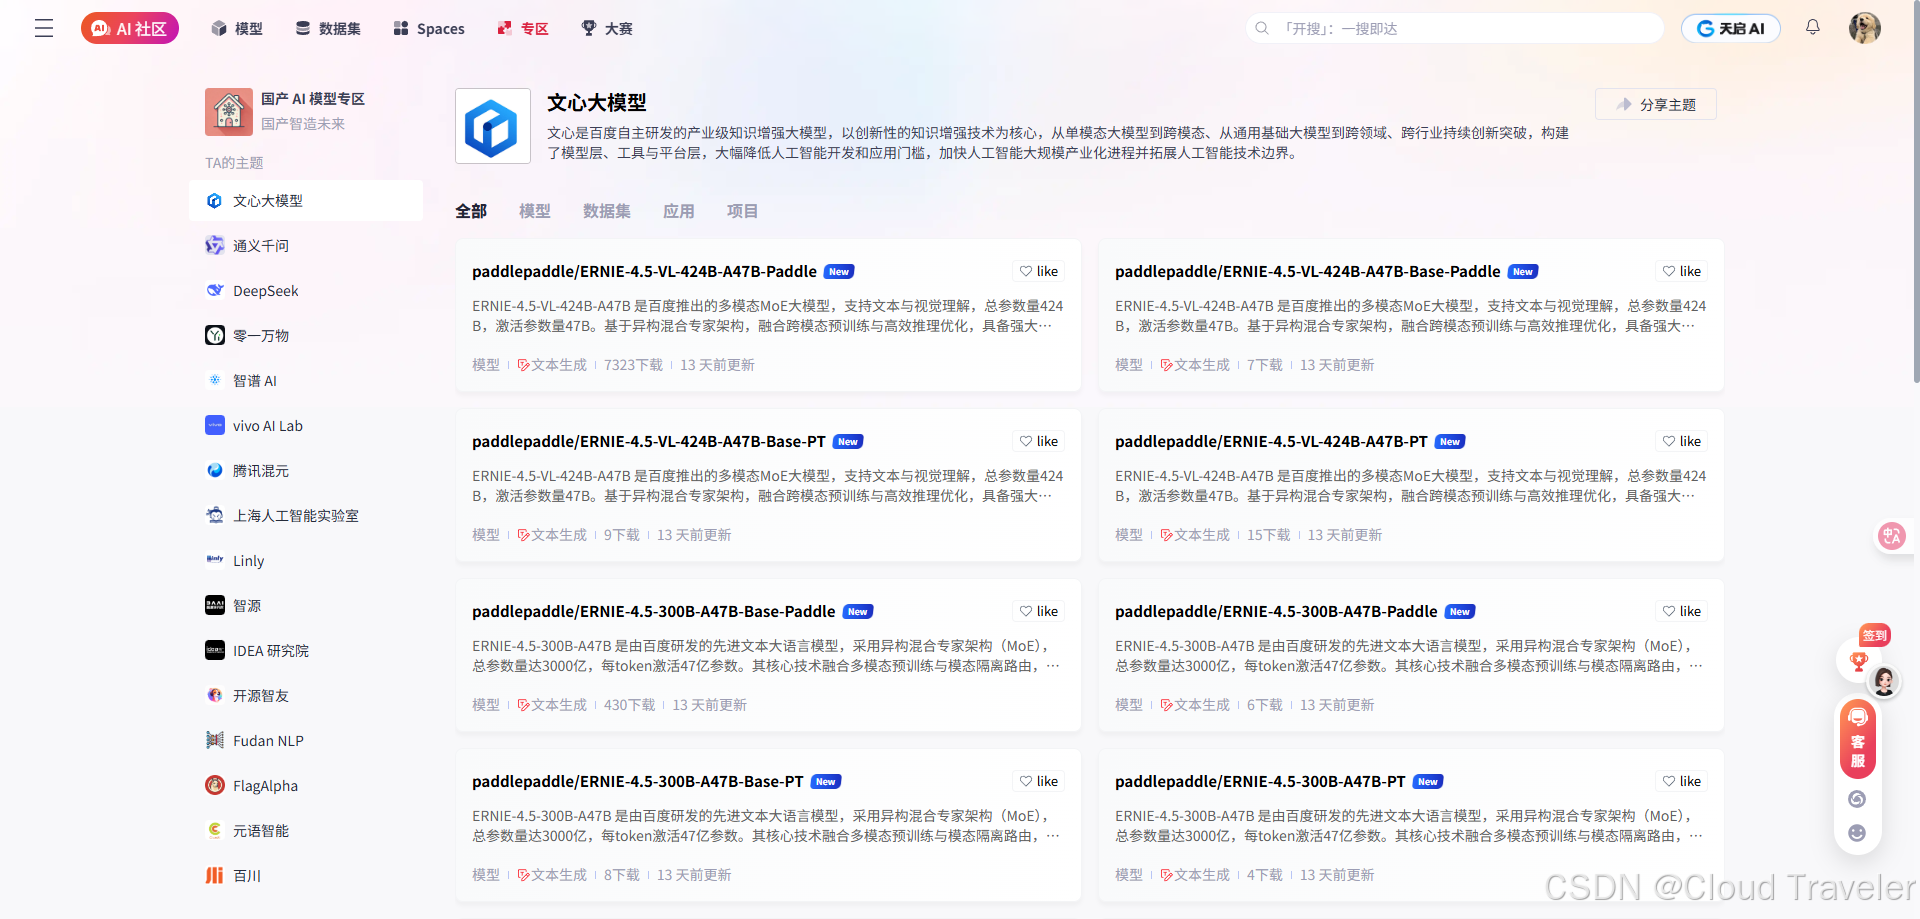Select 开源智友 icon in sidebar
The height and width of the screenshot is (919, 1920).
click(x=215, y=695)
